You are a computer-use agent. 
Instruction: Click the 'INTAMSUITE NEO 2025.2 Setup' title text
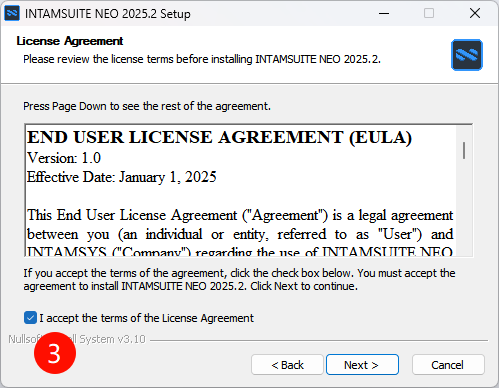[108, 14]
